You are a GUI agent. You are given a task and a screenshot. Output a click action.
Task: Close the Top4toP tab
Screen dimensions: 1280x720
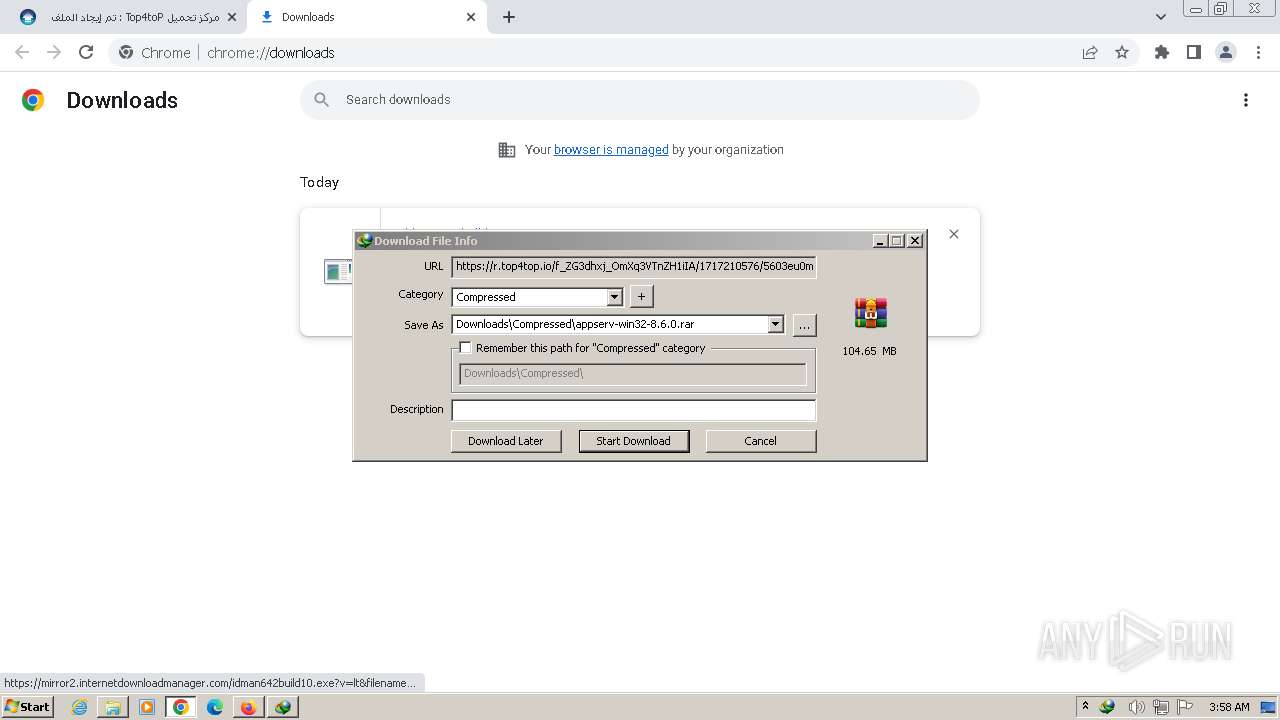click(232, 17)
